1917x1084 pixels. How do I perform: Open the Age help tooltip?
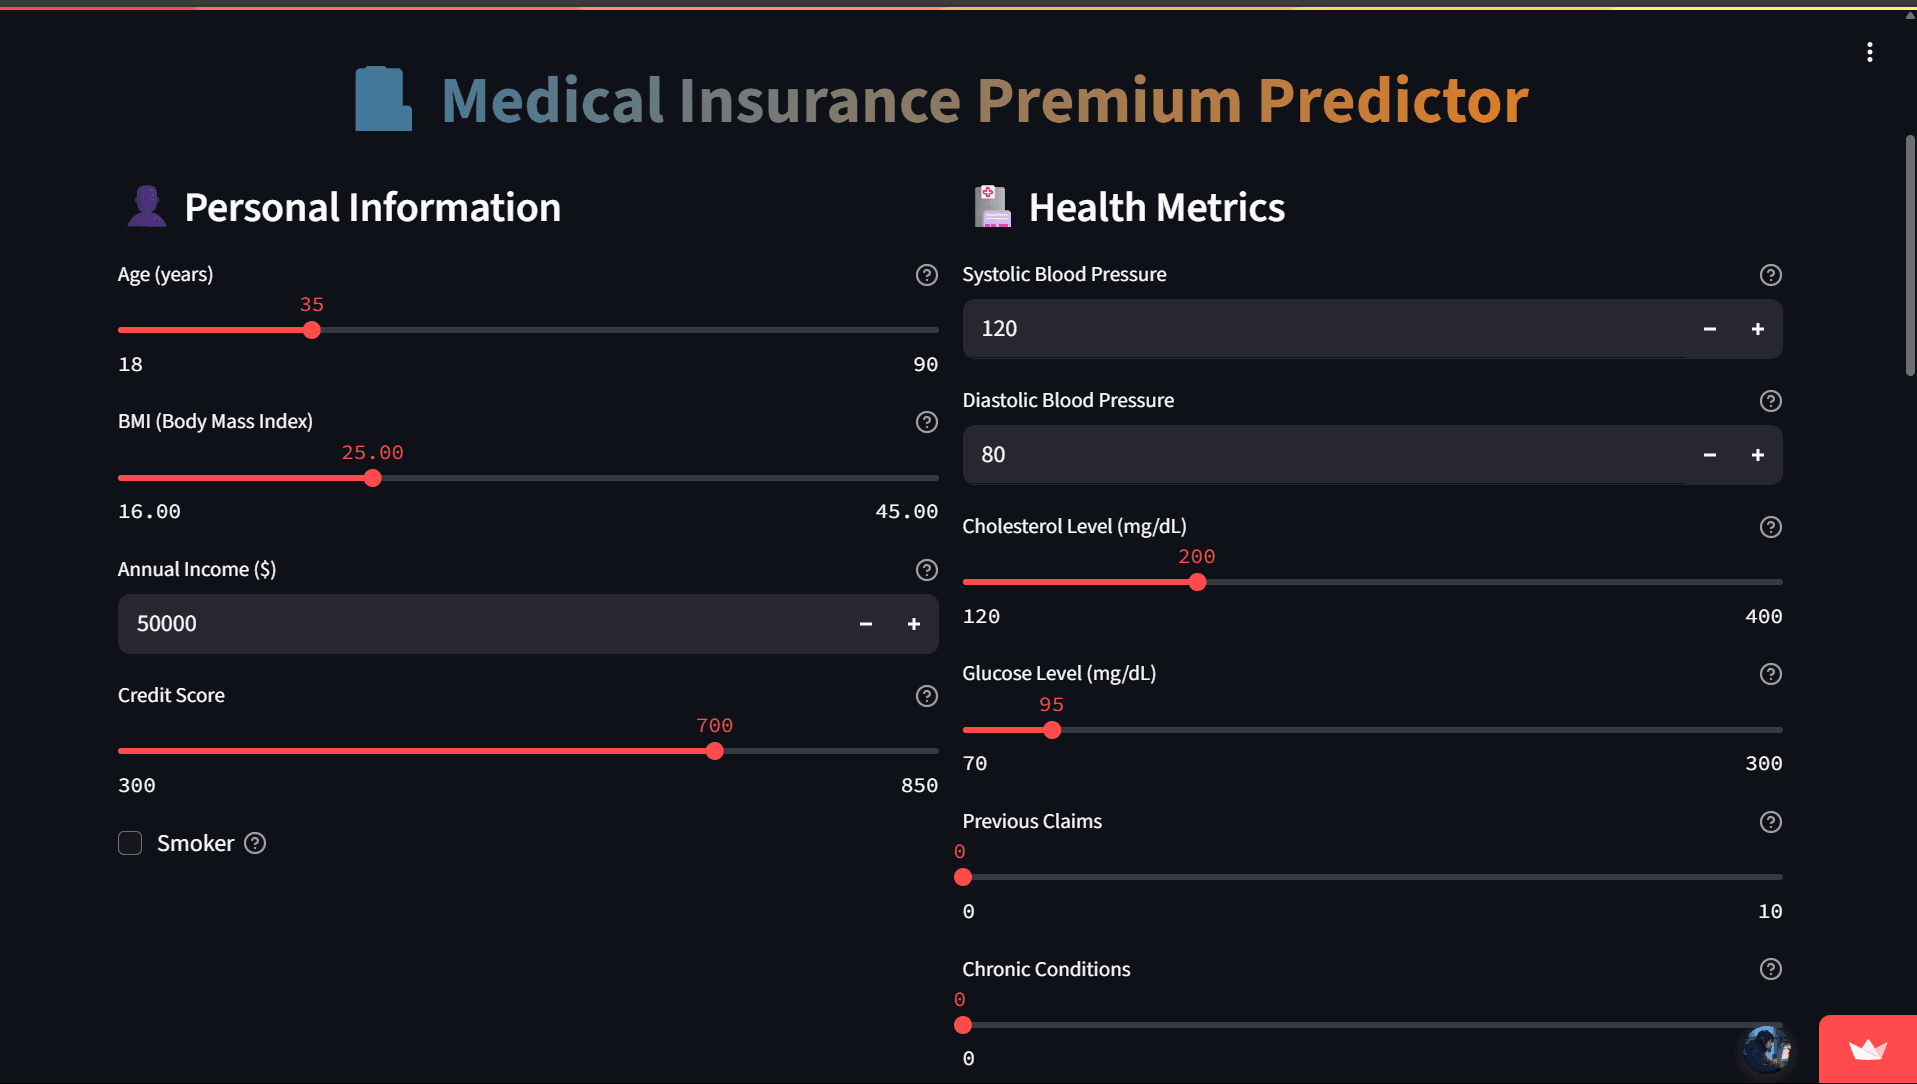926,275
